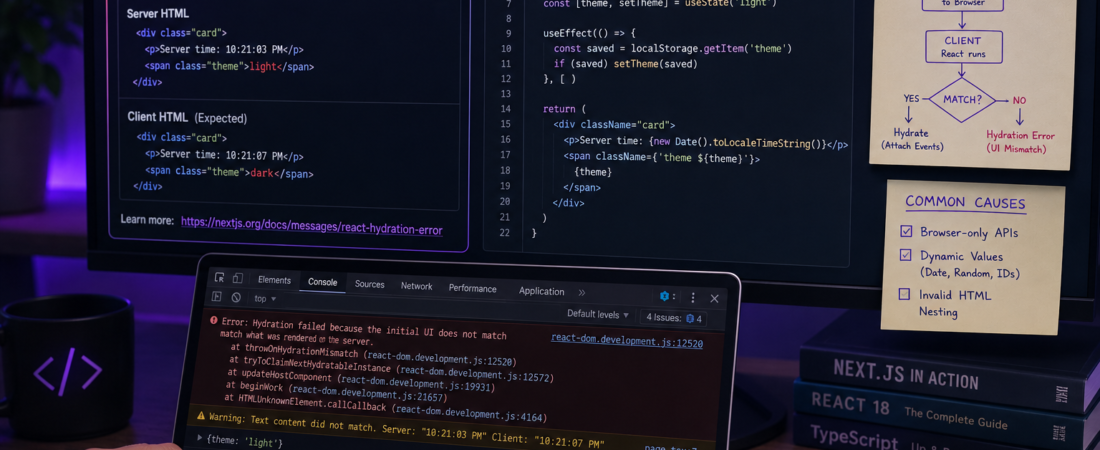Click the 'if (saved) setTheme(saved)' line
Viewport: 1100px width, 450px height.
point(626,64)
